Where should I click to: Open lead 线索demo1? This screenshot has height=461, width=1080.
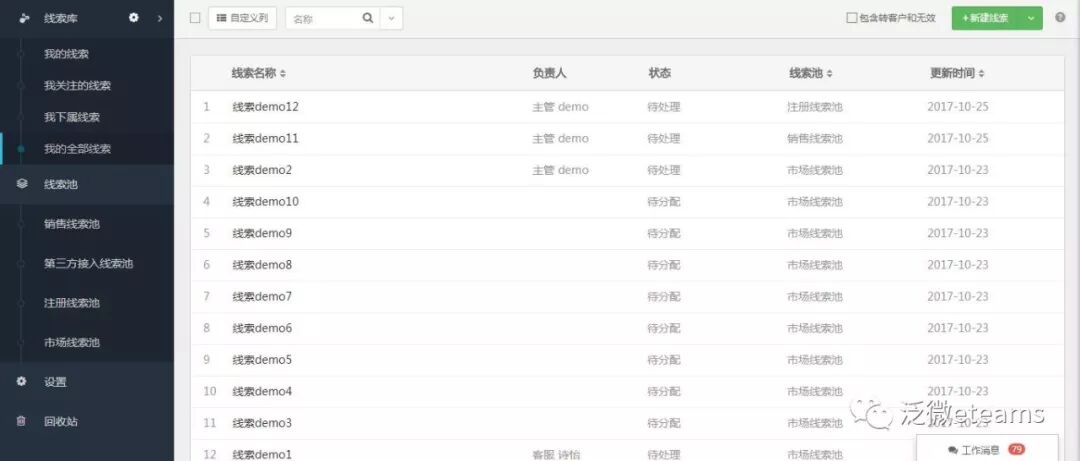point(262,455)
